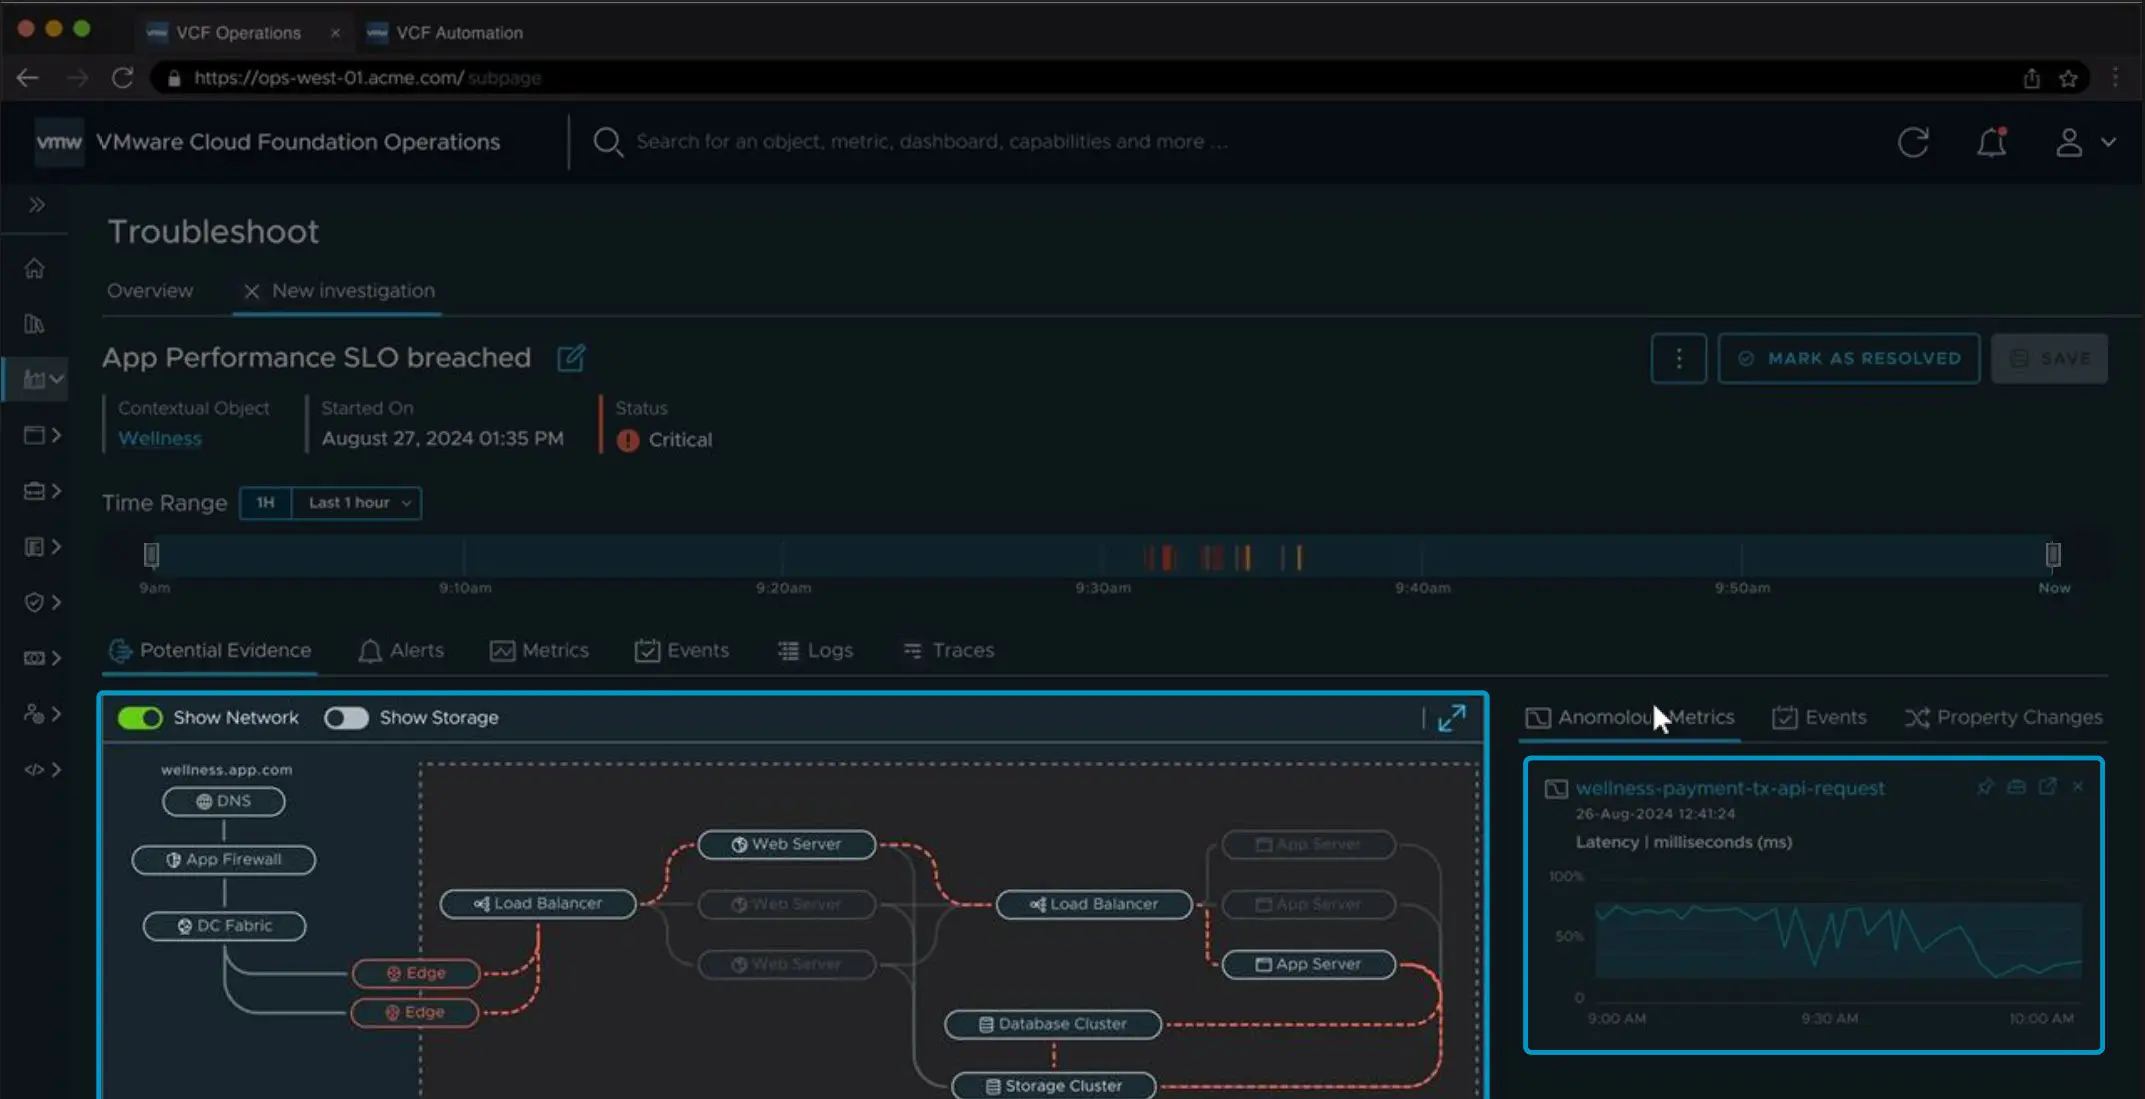The height and width of the screenshot is (1099, 2145).
Task: Select the DC Fabric node
Action: point(225,926)
